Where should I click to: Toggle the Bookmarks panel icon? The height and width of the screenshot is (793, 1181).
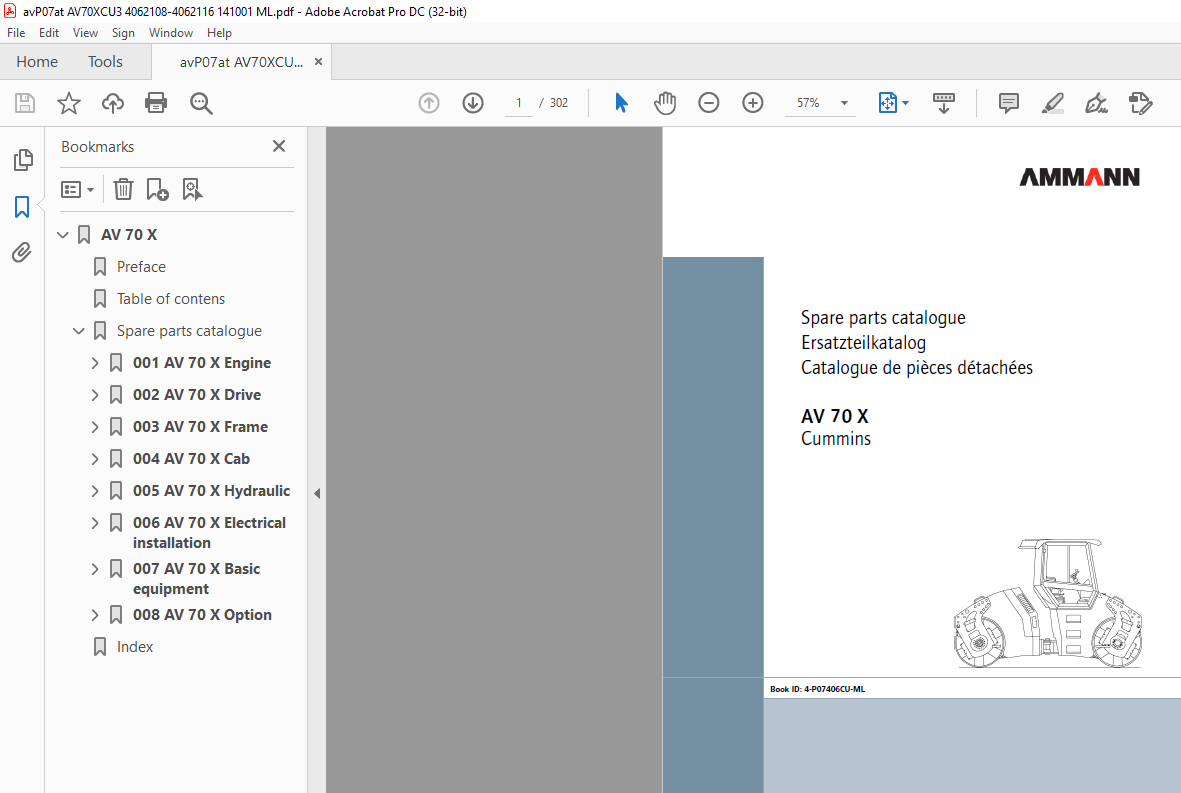tap(22, 206)
